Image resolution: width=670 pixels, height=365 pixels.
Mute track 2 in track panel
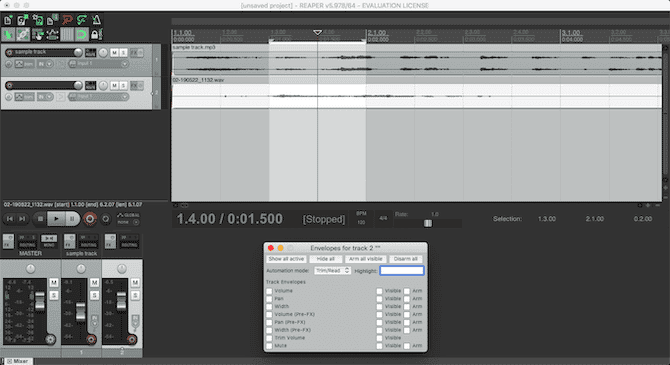coord(115,85)
